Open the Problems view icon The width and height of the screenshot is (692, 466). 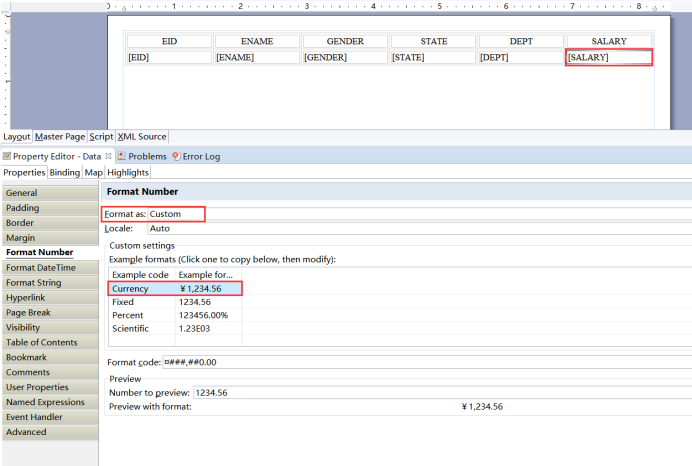pos(121,156)
